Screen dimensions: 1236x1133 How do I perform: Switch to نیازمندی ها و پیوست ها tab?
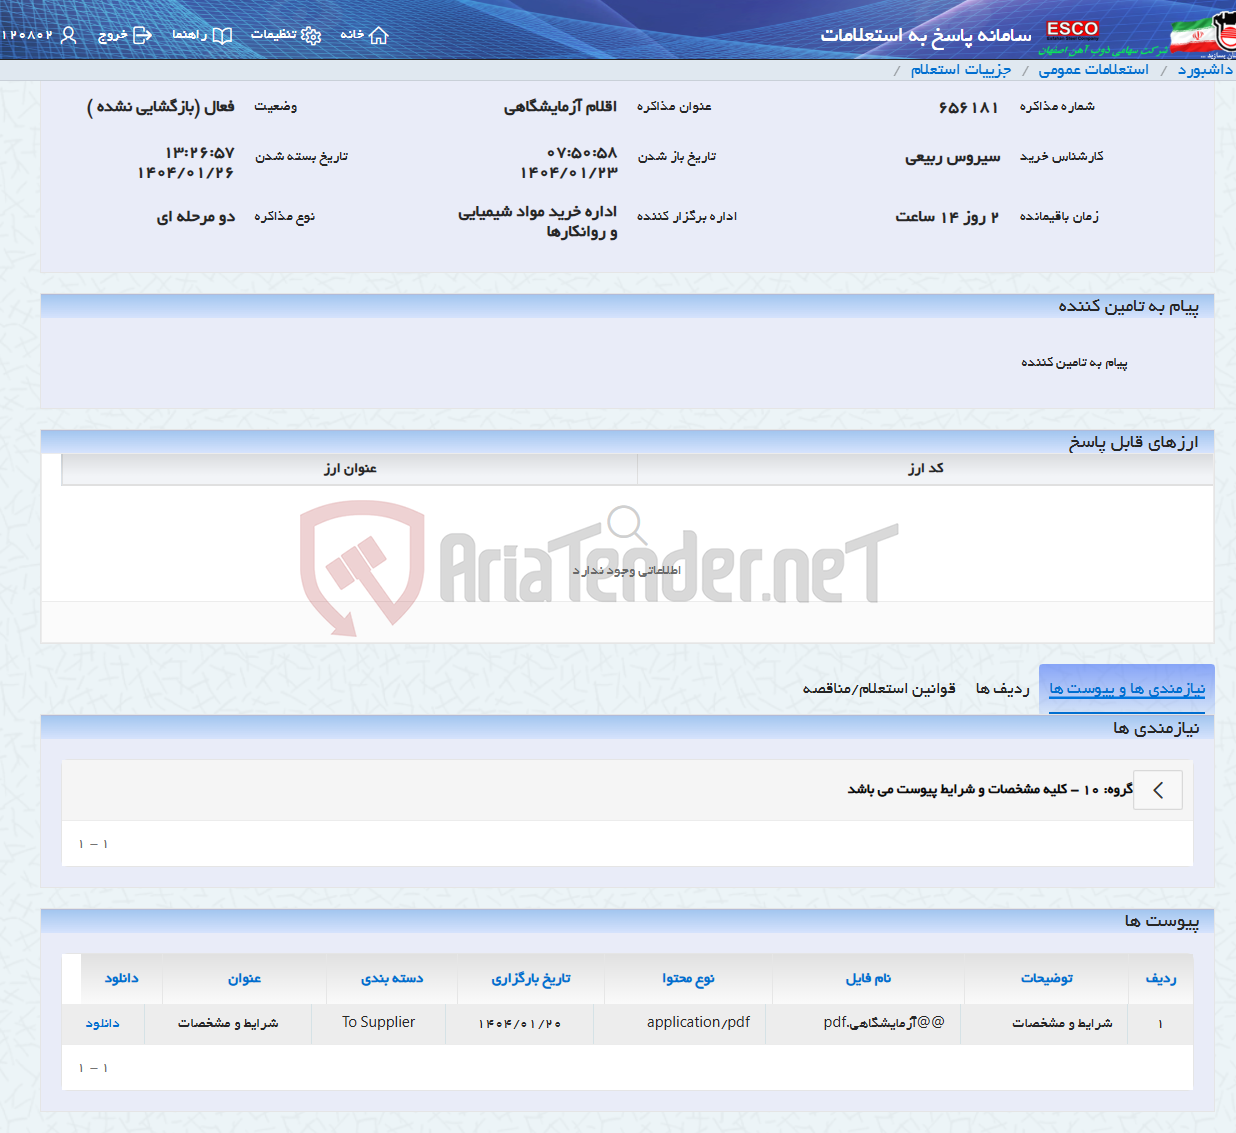pos(1127,689)
